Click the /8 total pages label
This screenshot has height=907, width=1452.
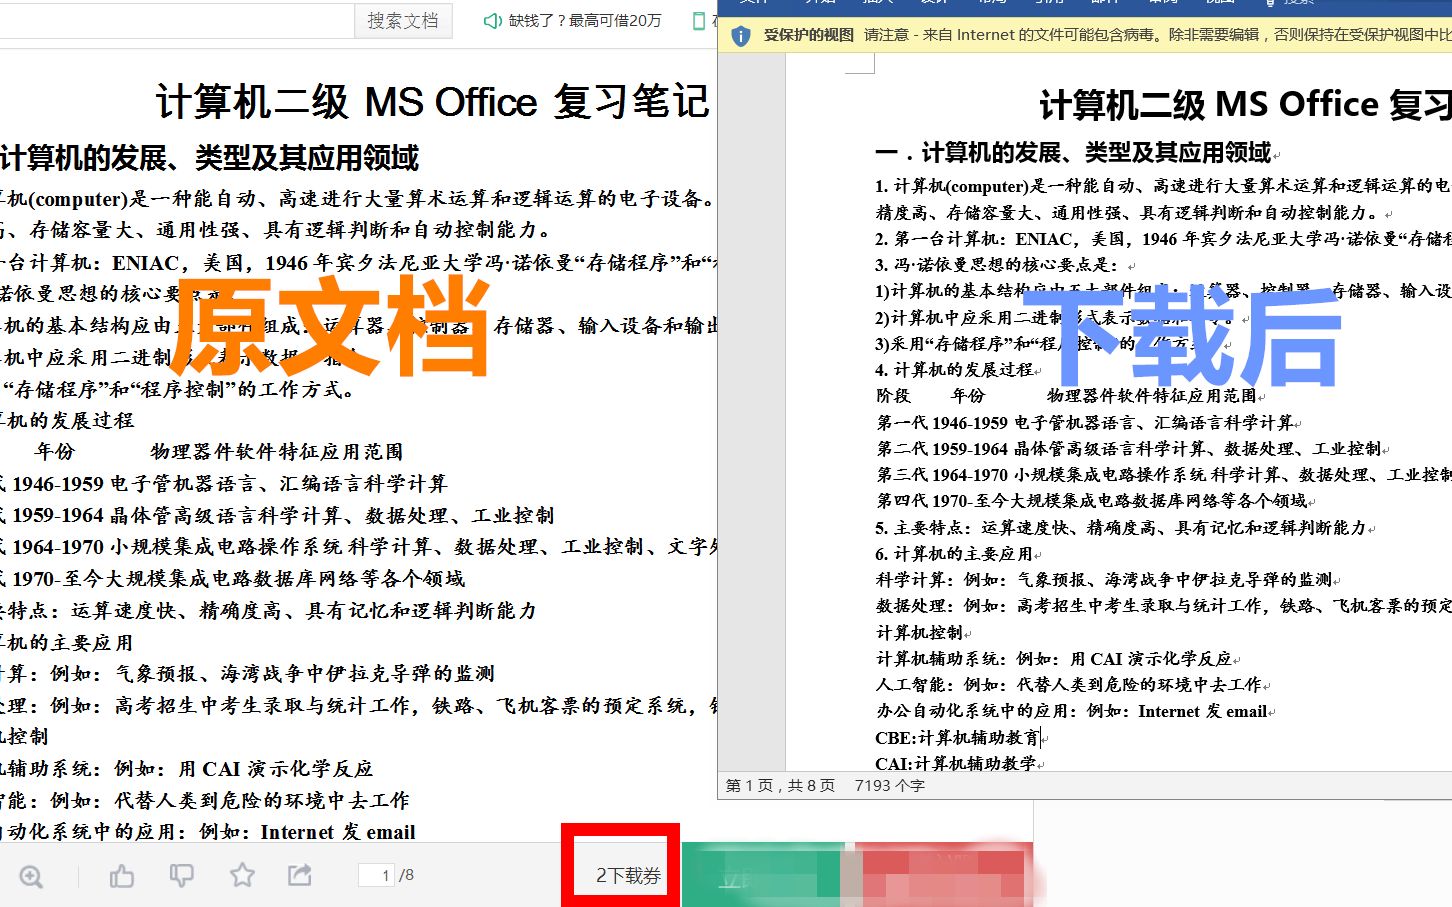406,875
